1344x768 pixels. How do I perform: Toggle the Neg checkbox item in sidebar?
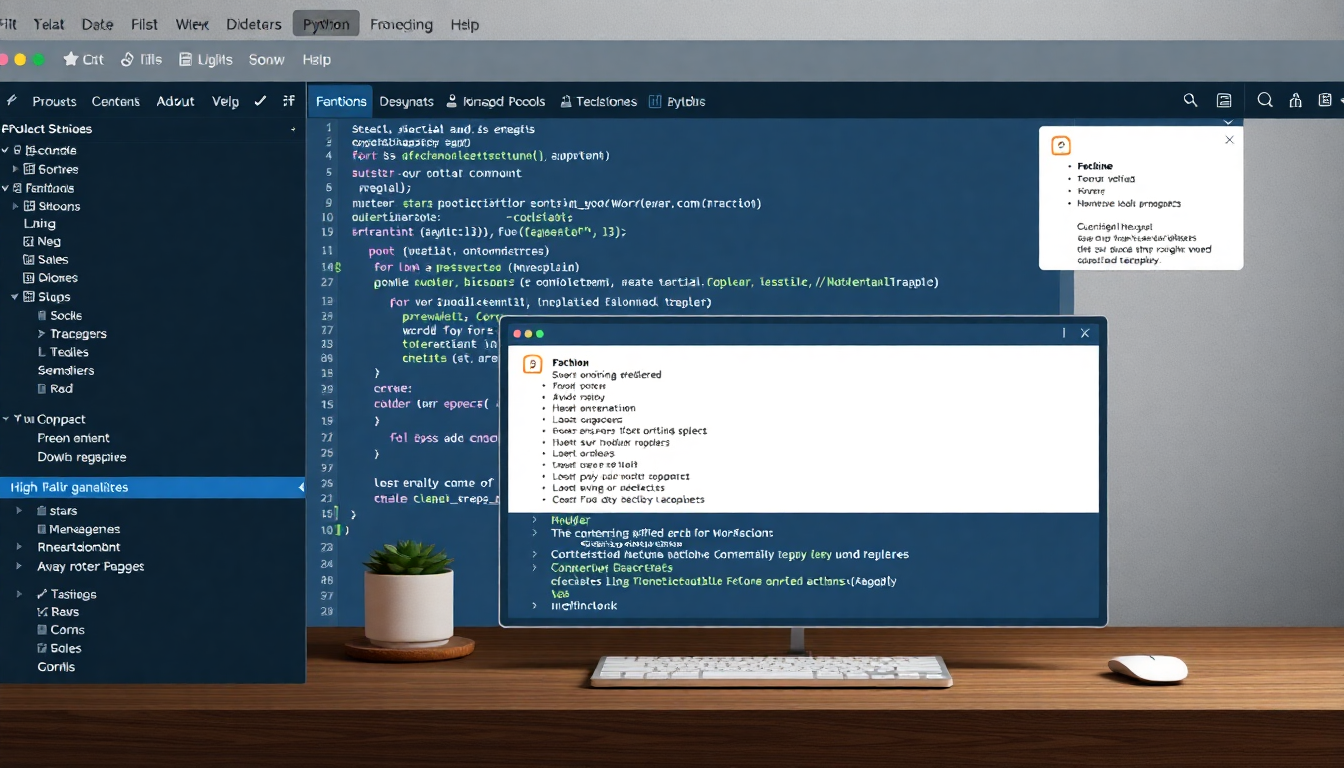coord(29,242)
